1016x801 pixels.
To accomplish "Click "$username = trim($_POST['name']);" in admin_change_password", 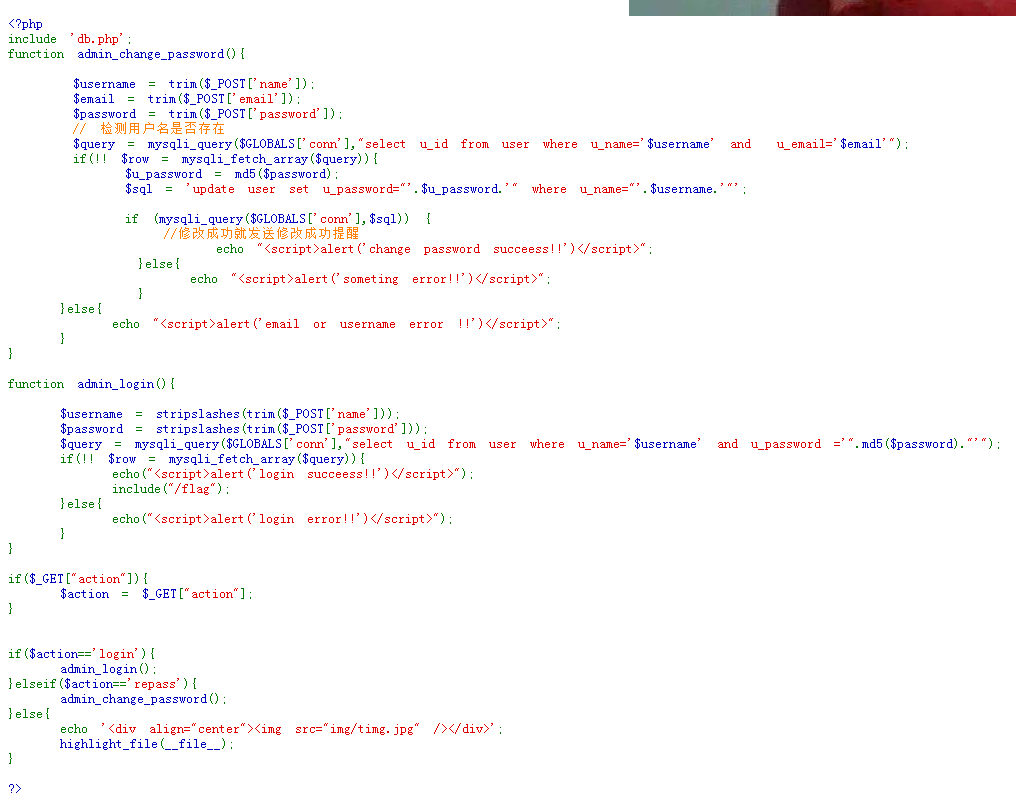I will pos(194,84).
